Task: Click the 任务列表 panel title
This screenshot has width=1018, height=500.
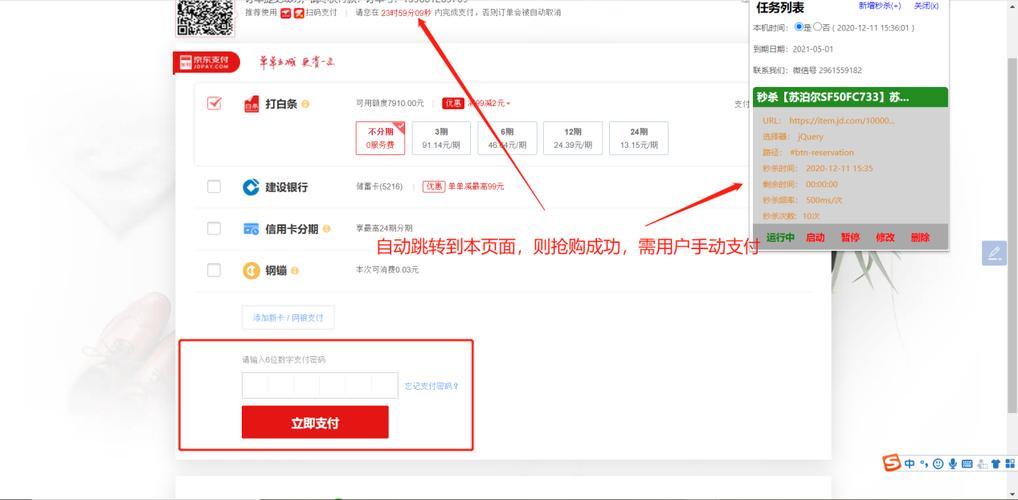Action: [x=780, y=8]
